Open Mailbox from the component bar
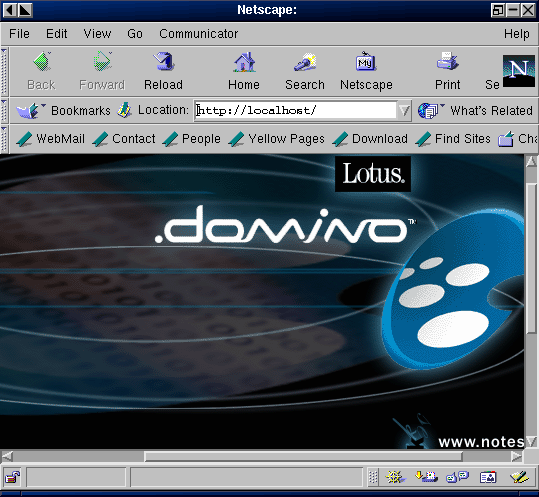This screenshot has width=539, height=497. click(426, 477)
